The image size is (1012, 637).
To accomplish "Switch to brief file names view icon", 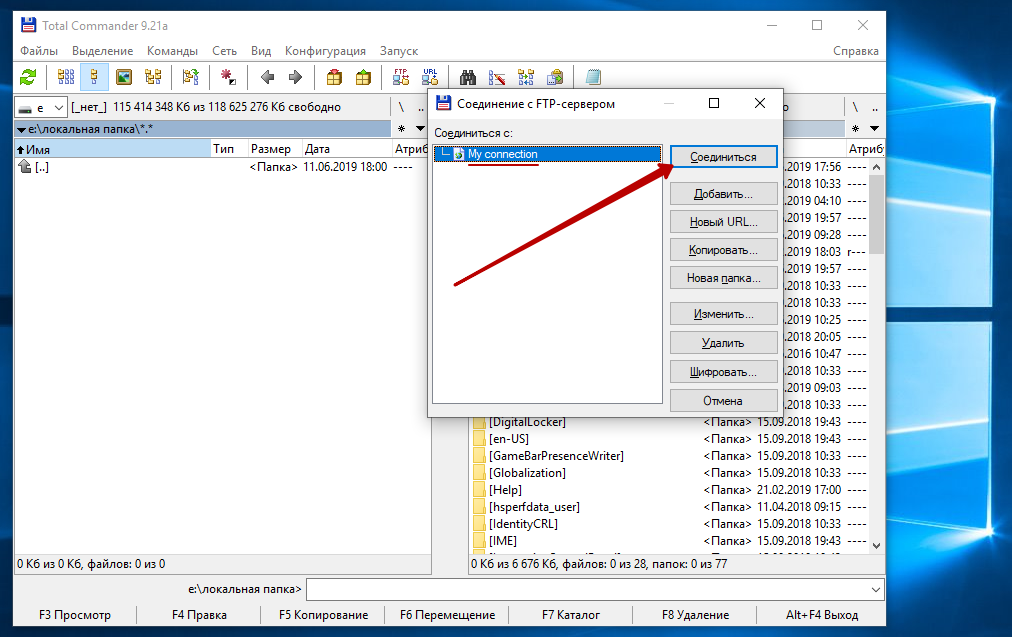I will coord(66,77).
